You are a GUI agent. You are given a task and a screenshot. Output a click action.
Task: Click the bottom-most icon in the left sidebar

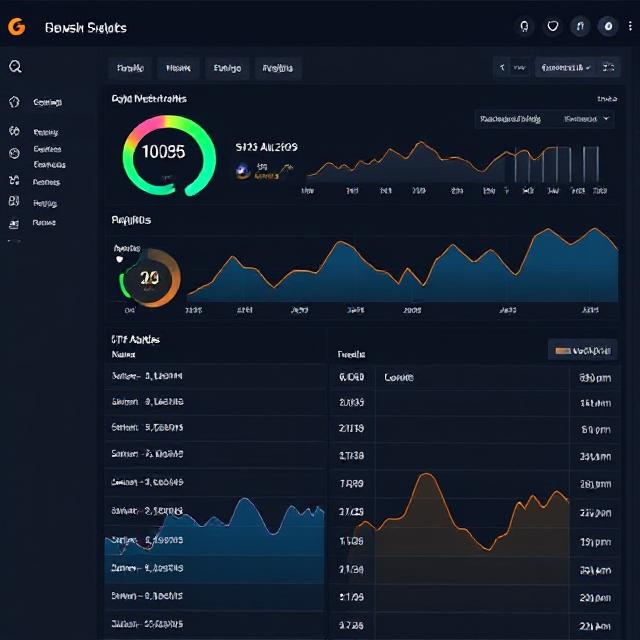14,224
